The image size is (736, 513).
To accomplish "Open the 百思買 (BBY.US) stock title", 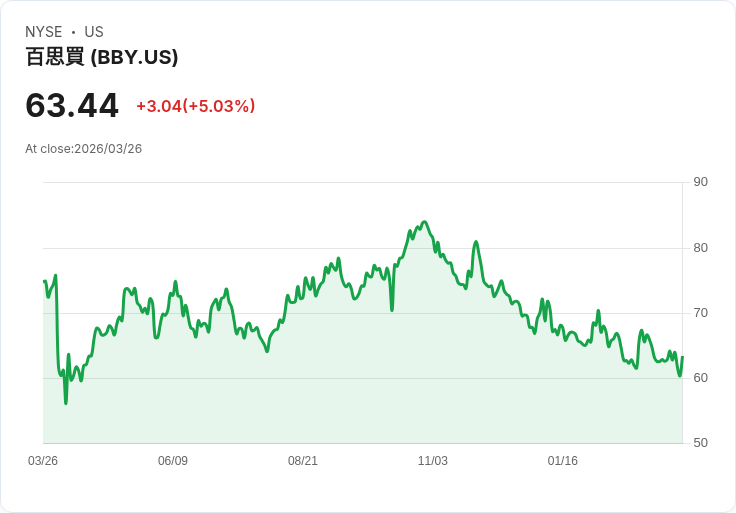I will tap(102, 57).
